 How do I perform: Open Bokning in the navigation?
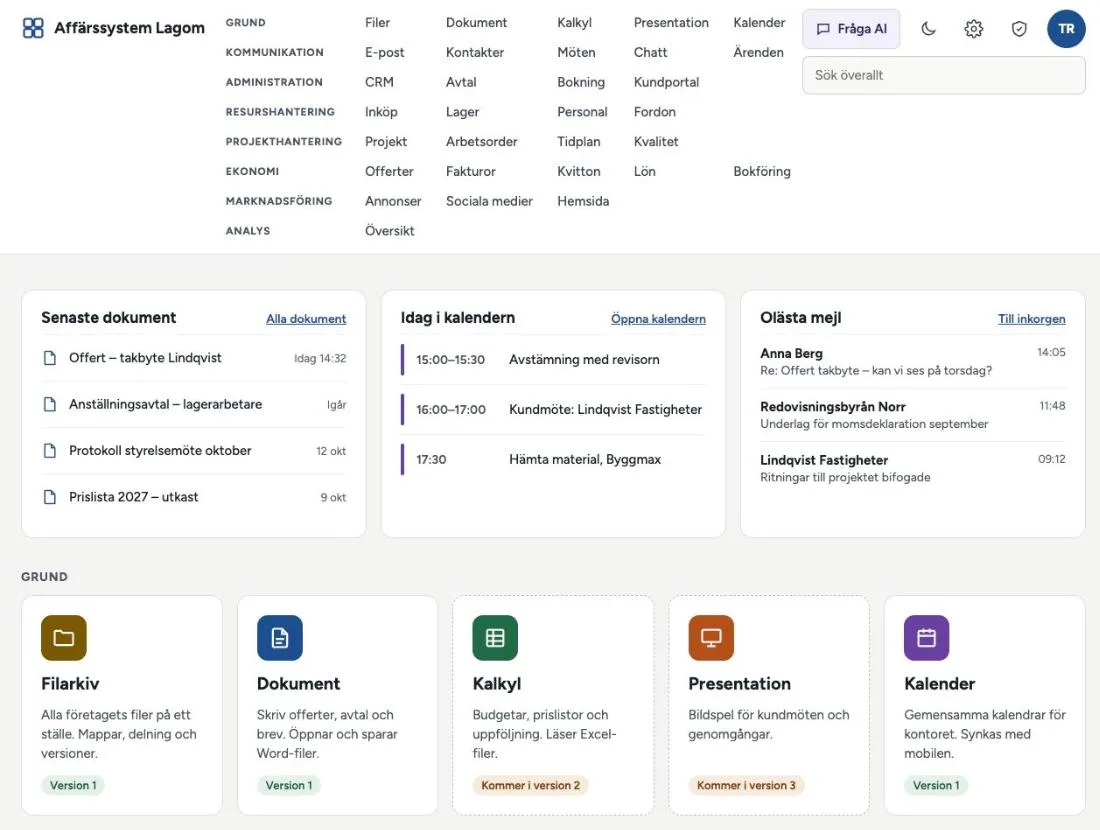click(x=581, y=82)
